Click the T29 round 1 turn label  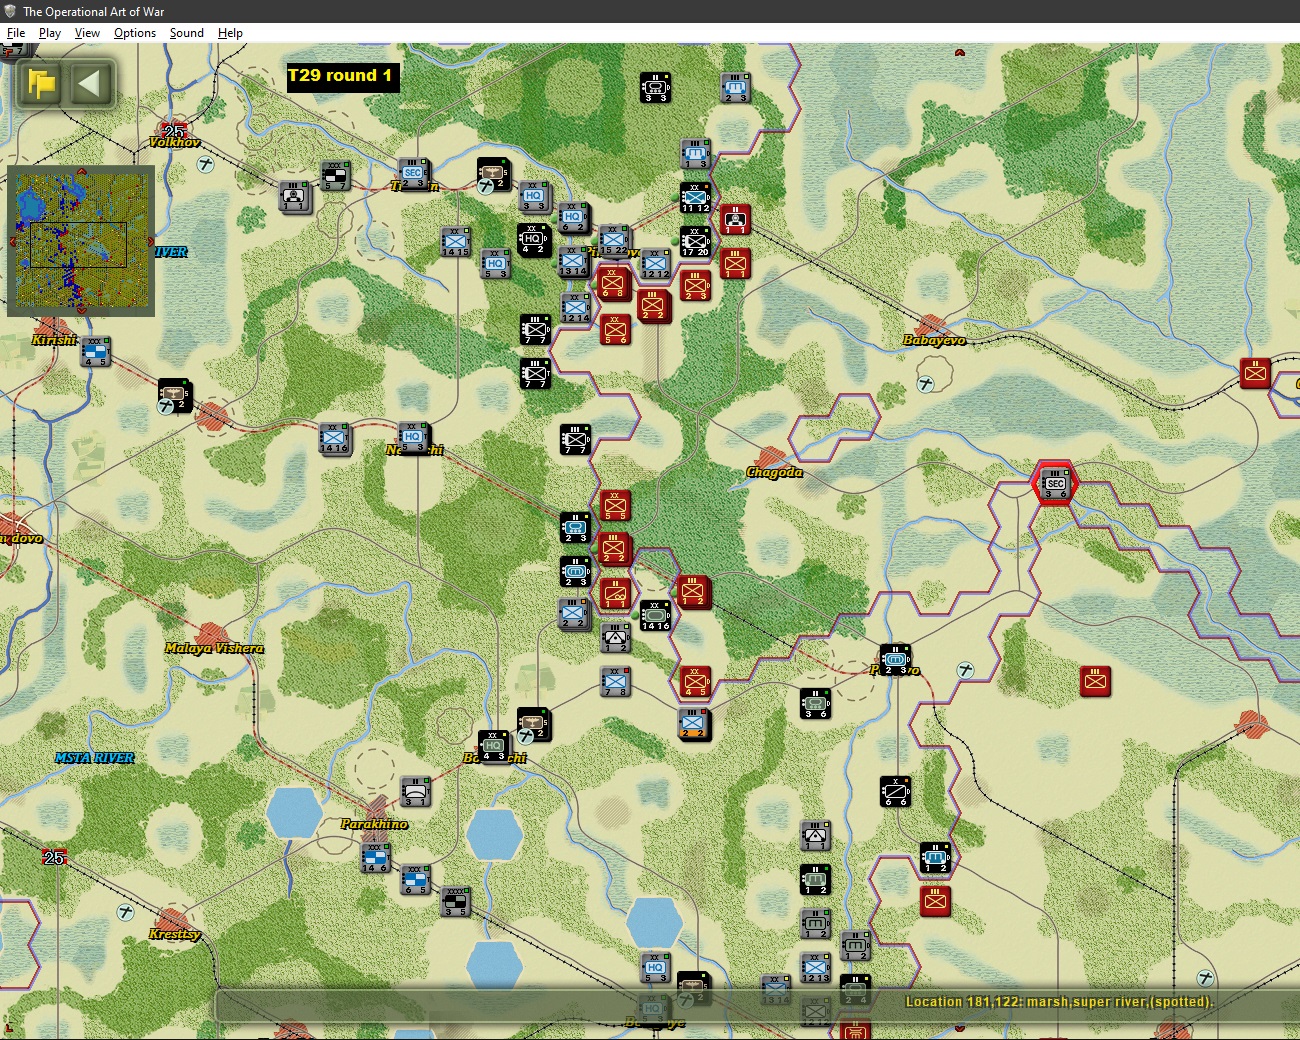342,76
